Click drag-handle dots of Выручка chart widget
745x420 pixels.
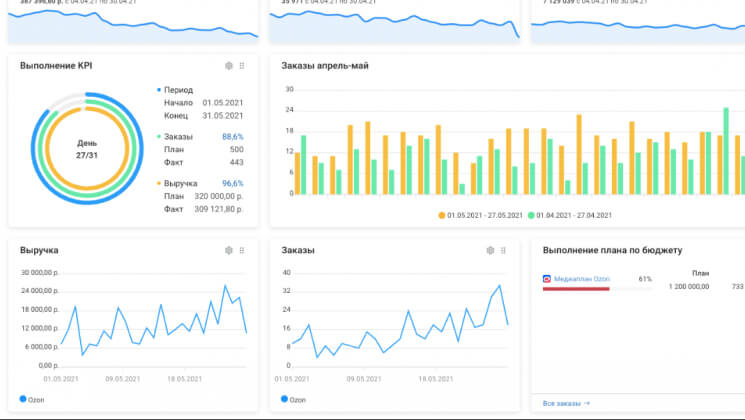tap(242, 250)
